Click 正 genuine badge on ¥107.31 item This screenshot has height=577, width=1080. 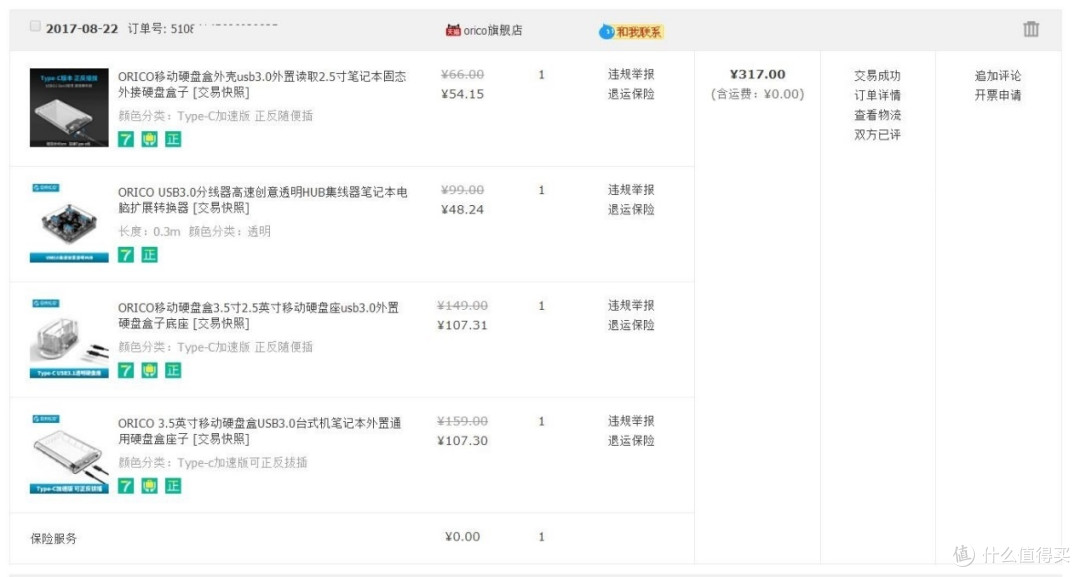(x=173, y=370)
